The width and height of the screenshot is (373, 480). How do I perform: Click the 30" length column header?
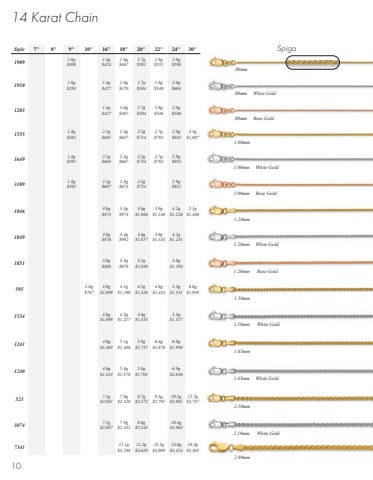click(x=192, y=49)
